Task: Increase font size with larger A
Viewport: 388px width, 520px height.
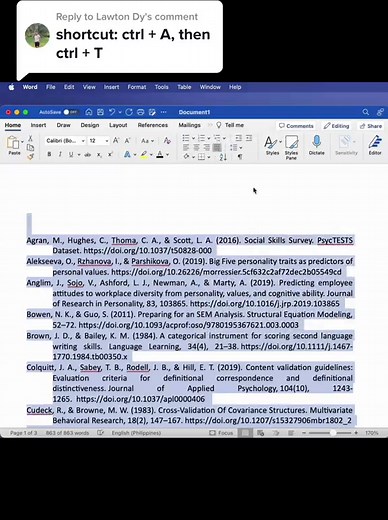Action: tap(116, 141)
